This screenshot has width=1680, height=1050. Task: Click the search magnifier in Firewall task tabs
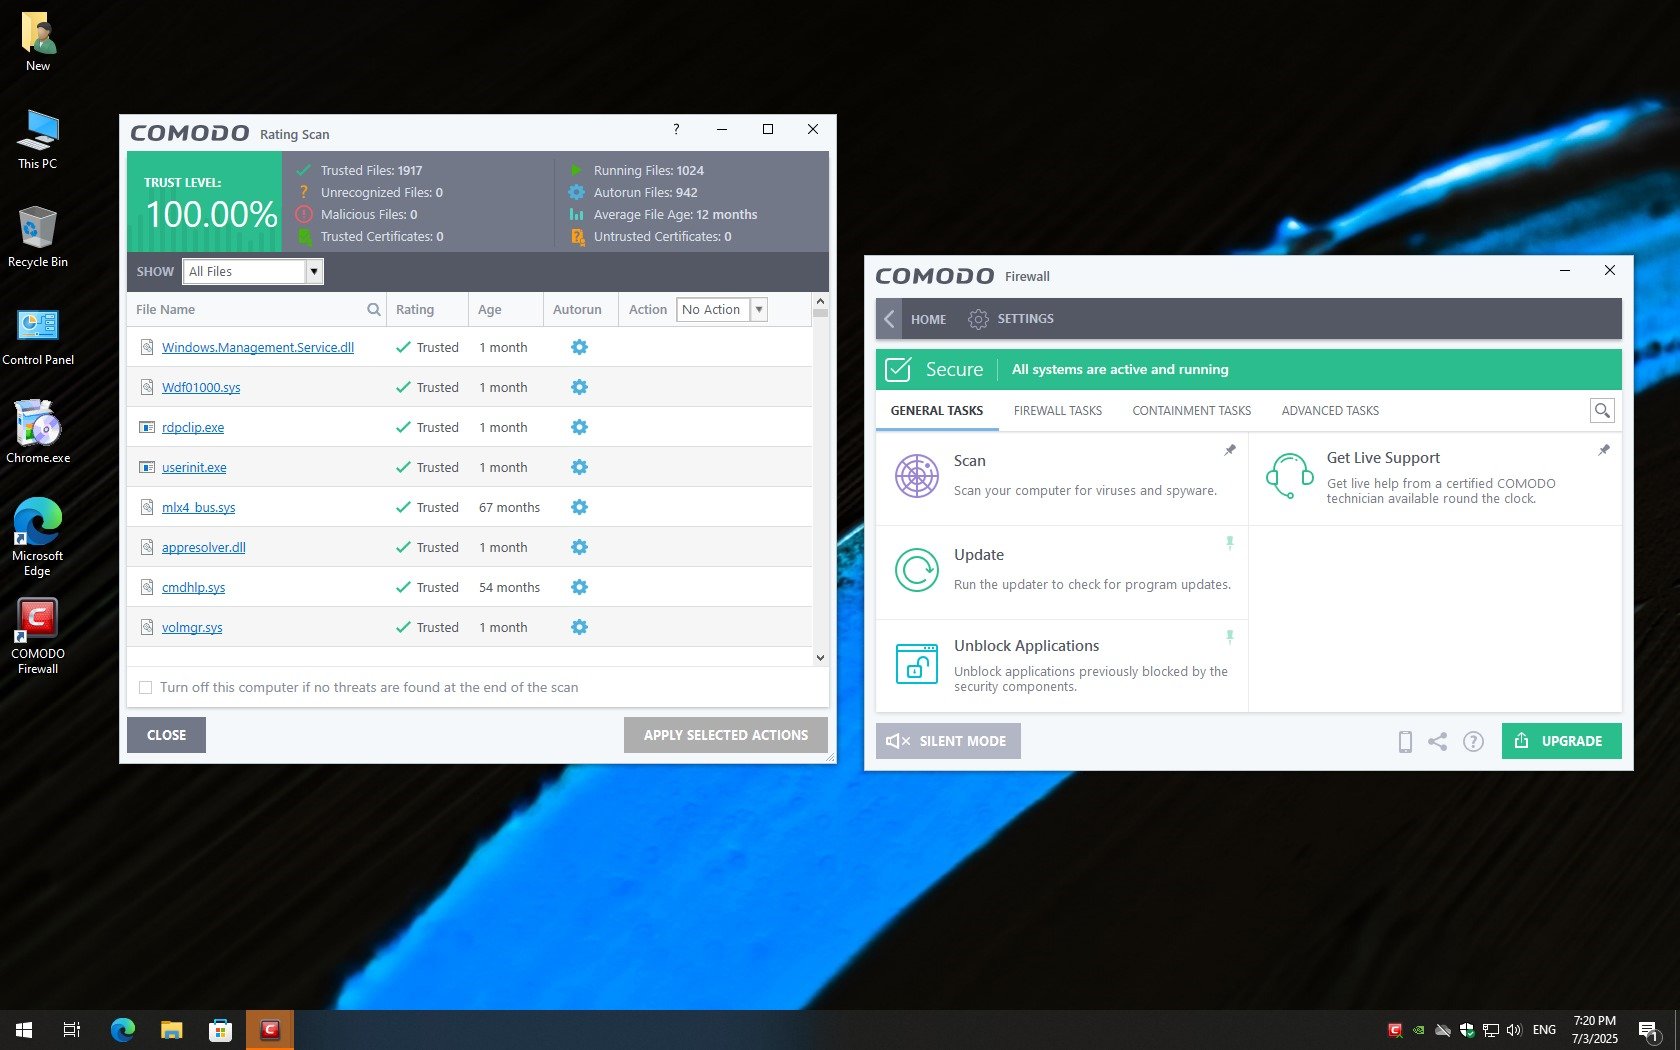1602,410
